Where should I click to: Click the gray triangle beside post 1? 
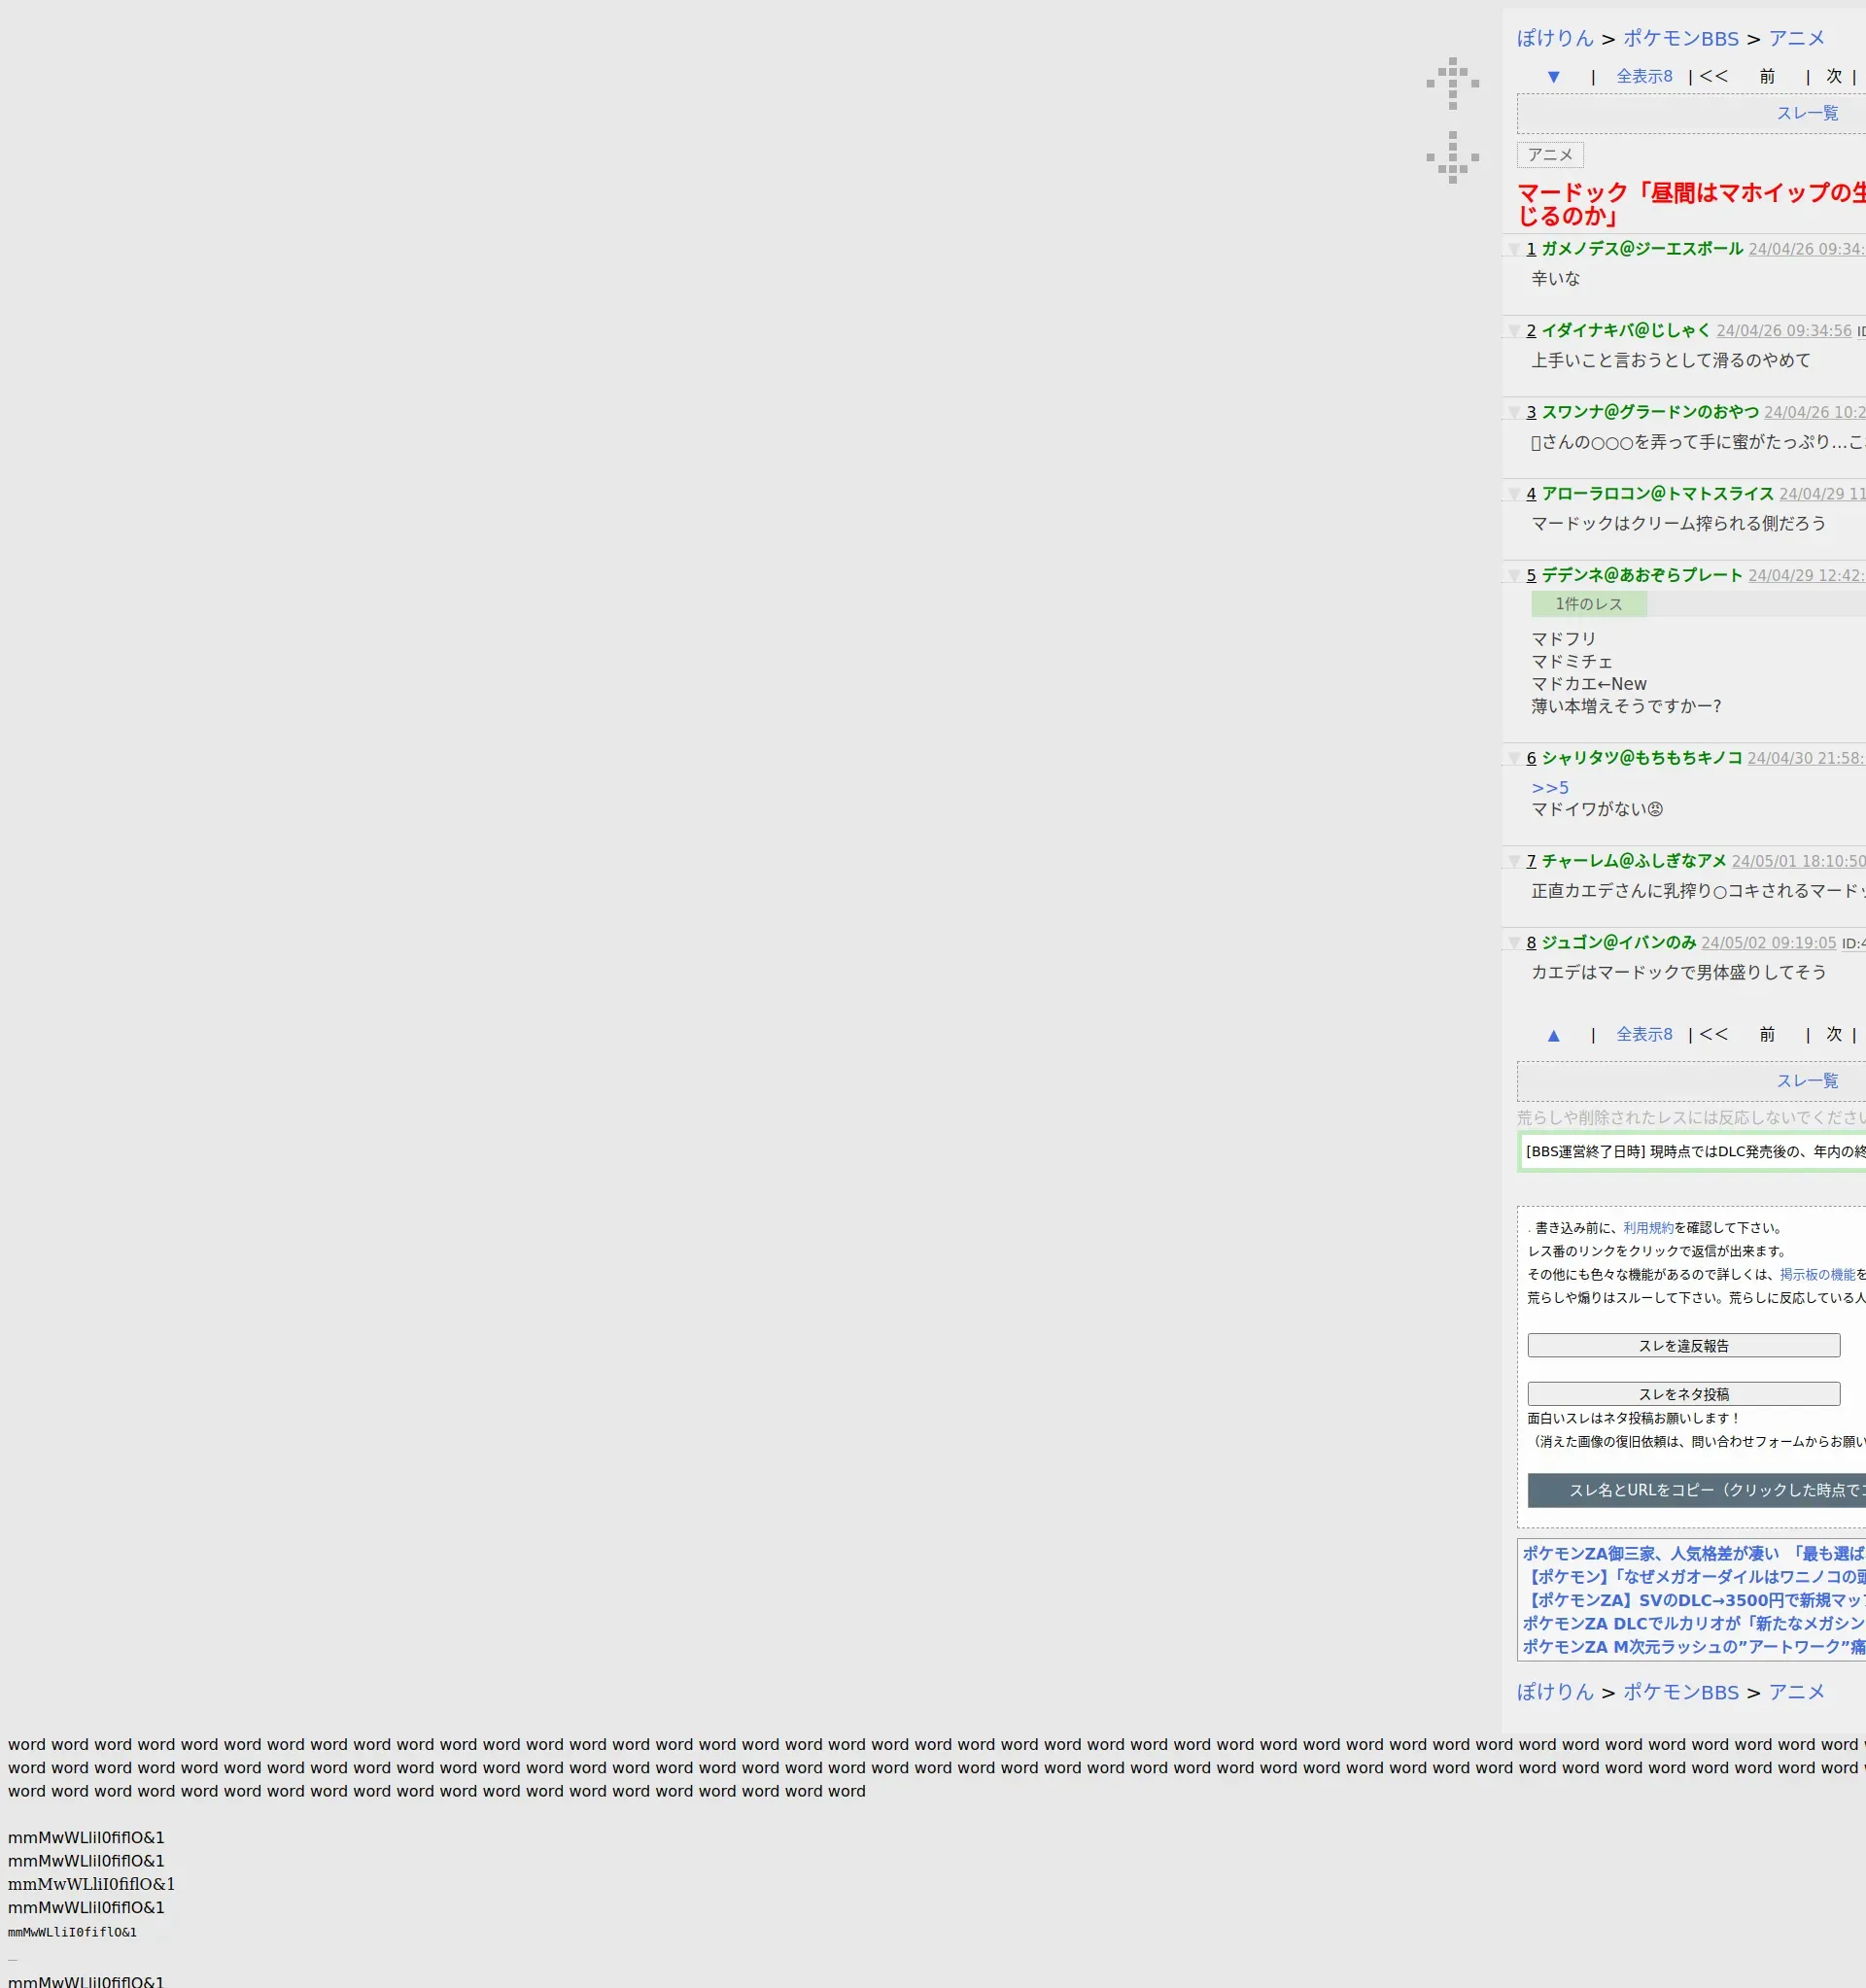(1514, 249)
